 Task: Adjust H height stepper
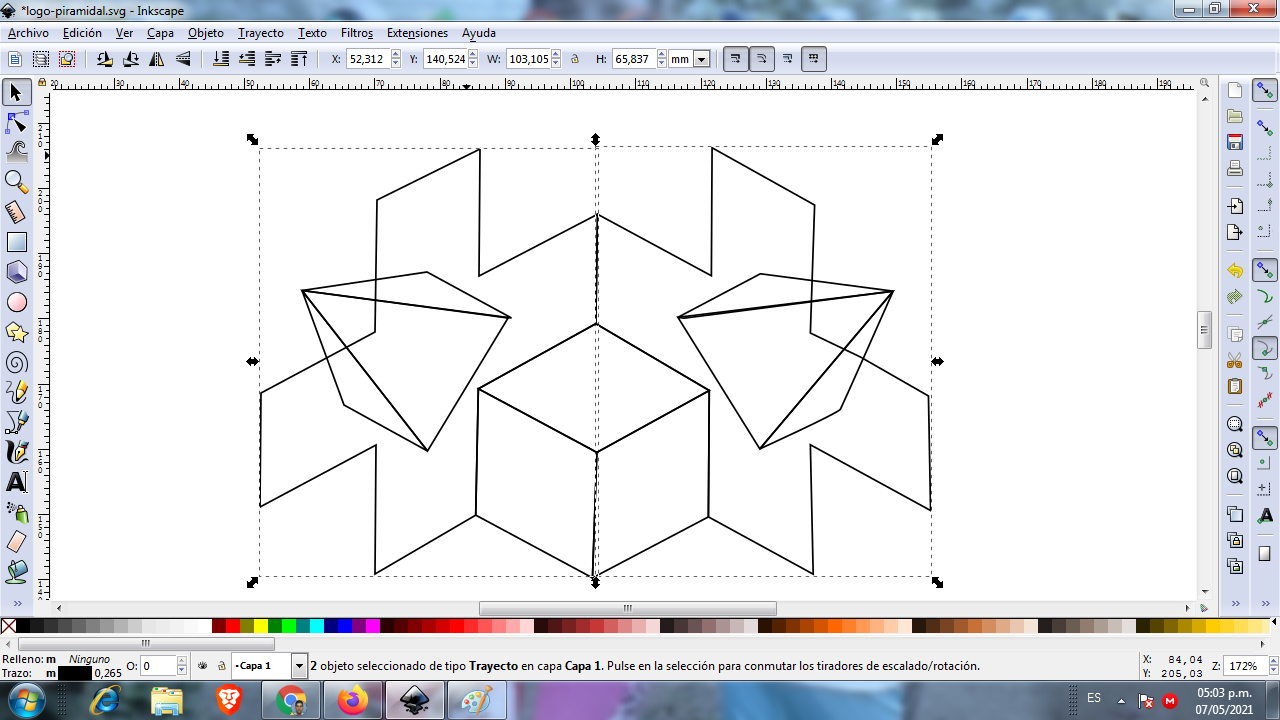click(660, 59)
